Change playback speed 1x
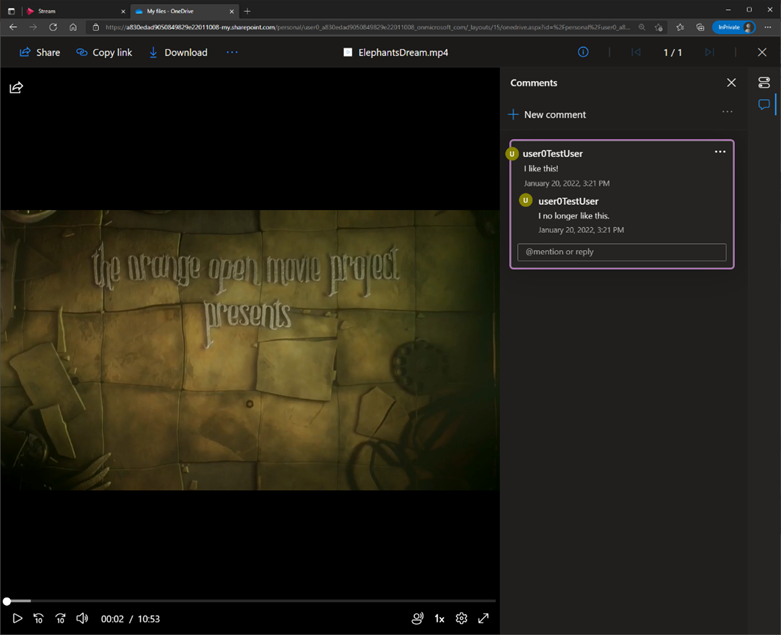 [x=439, y=619]
